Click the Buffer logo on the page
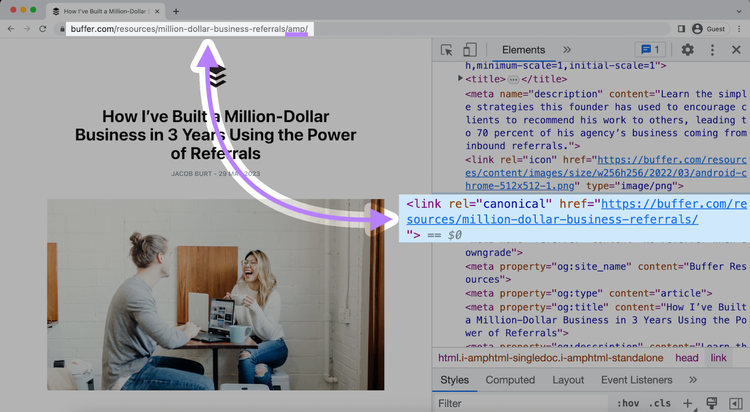This screenshot has height=412, width=750. 217,76
